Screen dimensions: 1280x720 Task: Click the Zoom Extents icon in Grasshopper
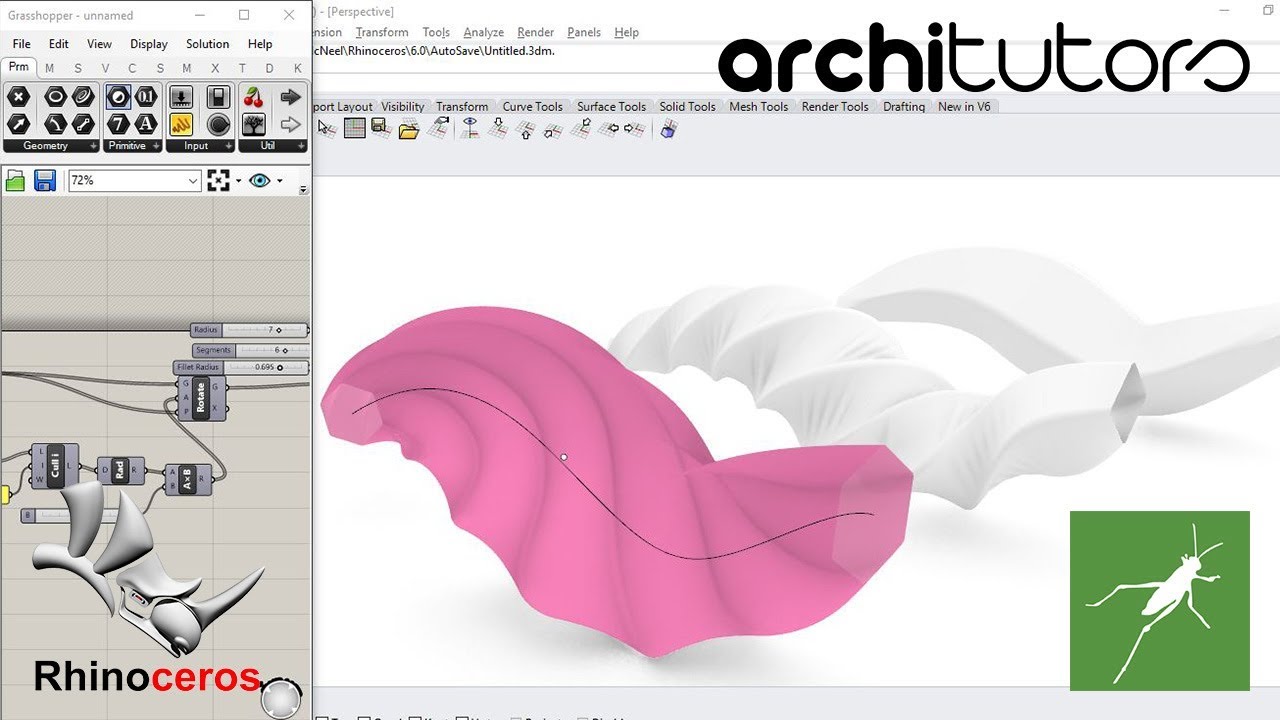point(218,181)
